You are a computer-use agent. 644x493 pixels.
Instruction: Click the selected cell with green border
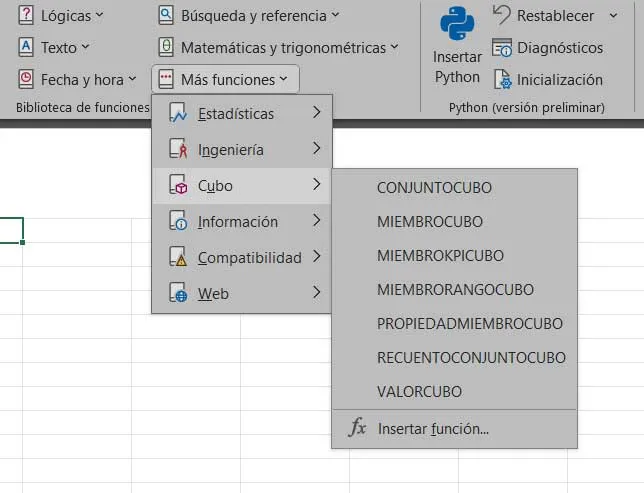point(11,230)
